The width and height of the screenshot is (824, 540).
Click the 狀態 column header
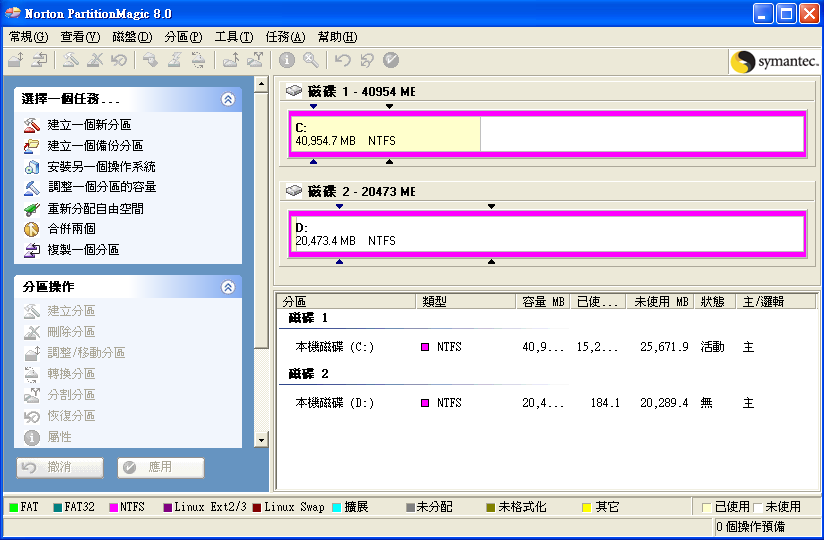tap(715, 302)
